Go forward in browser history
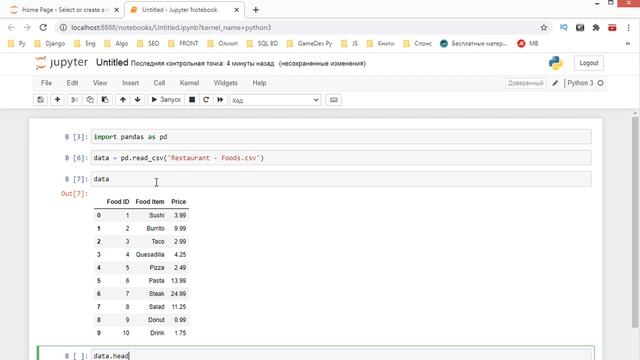Viewport: 640px width, 360px height. click(x=27, y=28)
